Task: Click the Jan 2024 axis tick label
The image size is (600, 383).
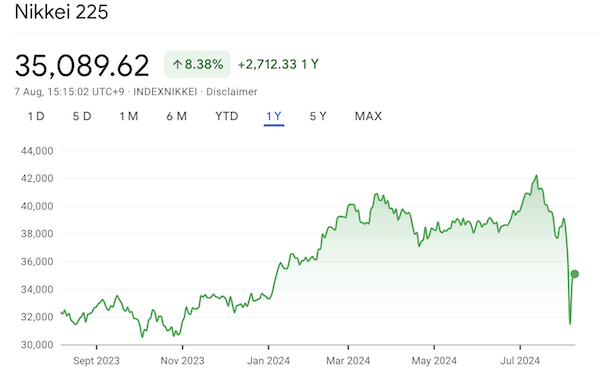Action: click(x=268, y=360)
